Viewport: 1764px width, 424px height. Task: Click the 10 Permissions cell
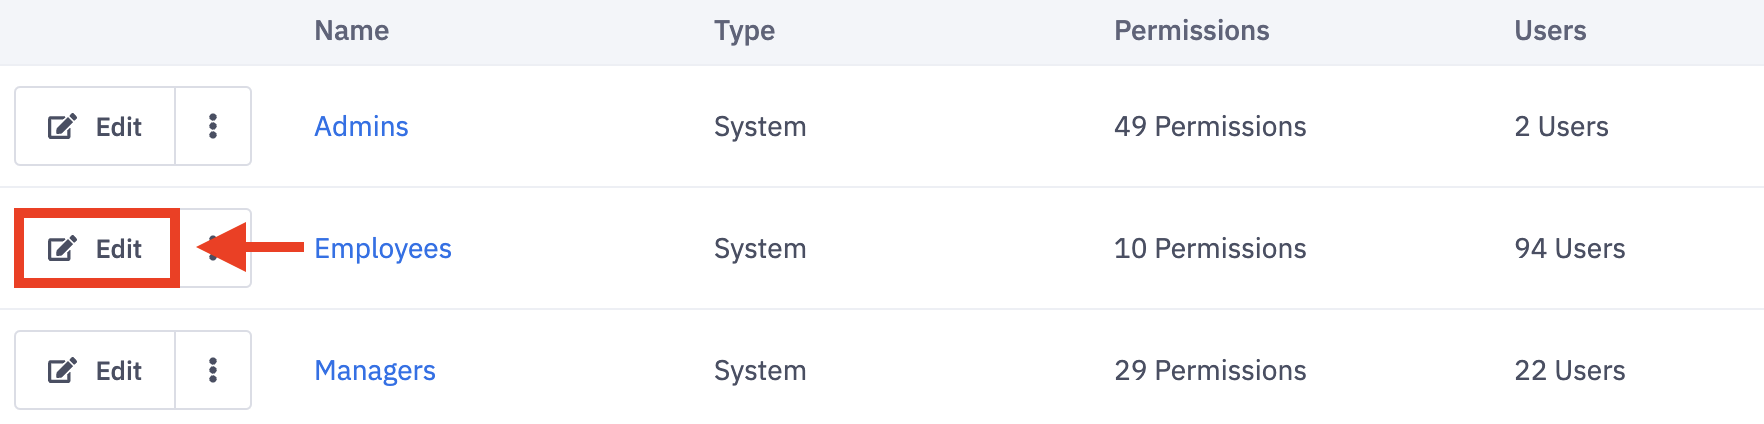coord(1209,249)
